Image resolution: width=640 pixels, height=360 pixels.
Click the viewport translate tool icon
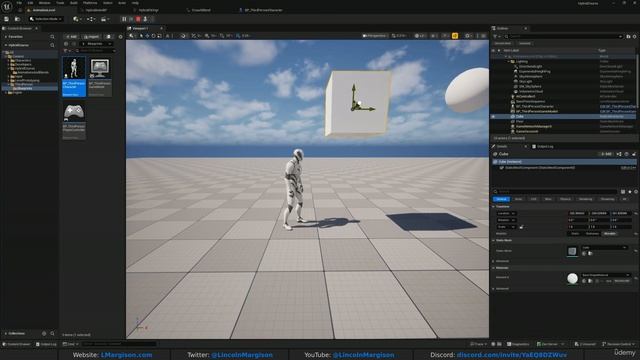click(147, 36)
